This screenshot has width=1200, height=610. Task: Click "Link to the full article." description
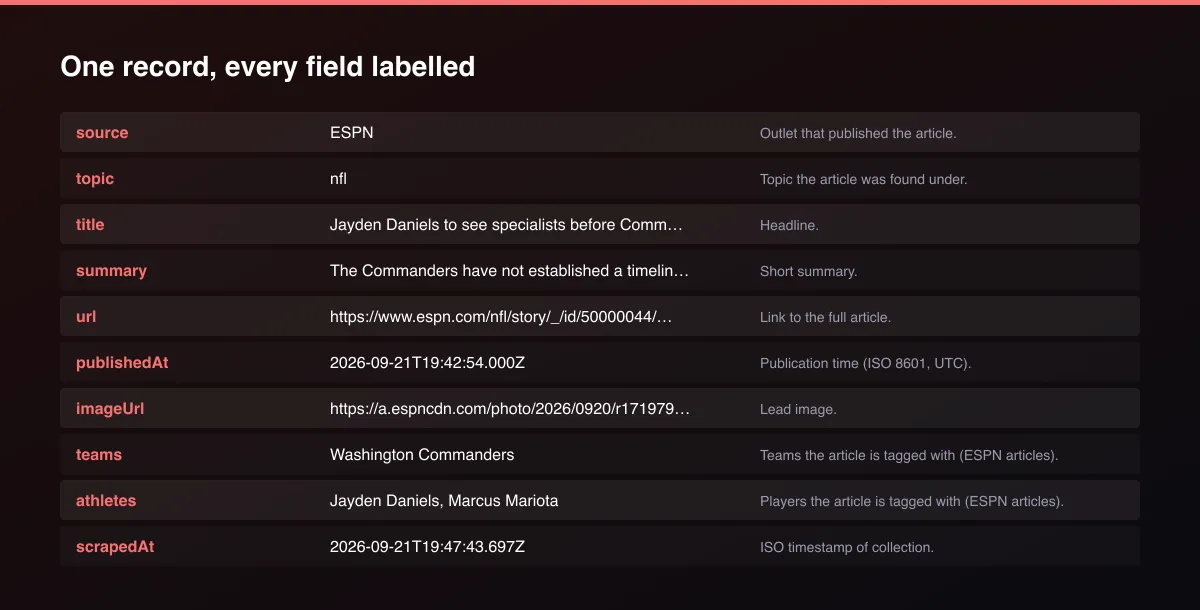click(825, 317)
